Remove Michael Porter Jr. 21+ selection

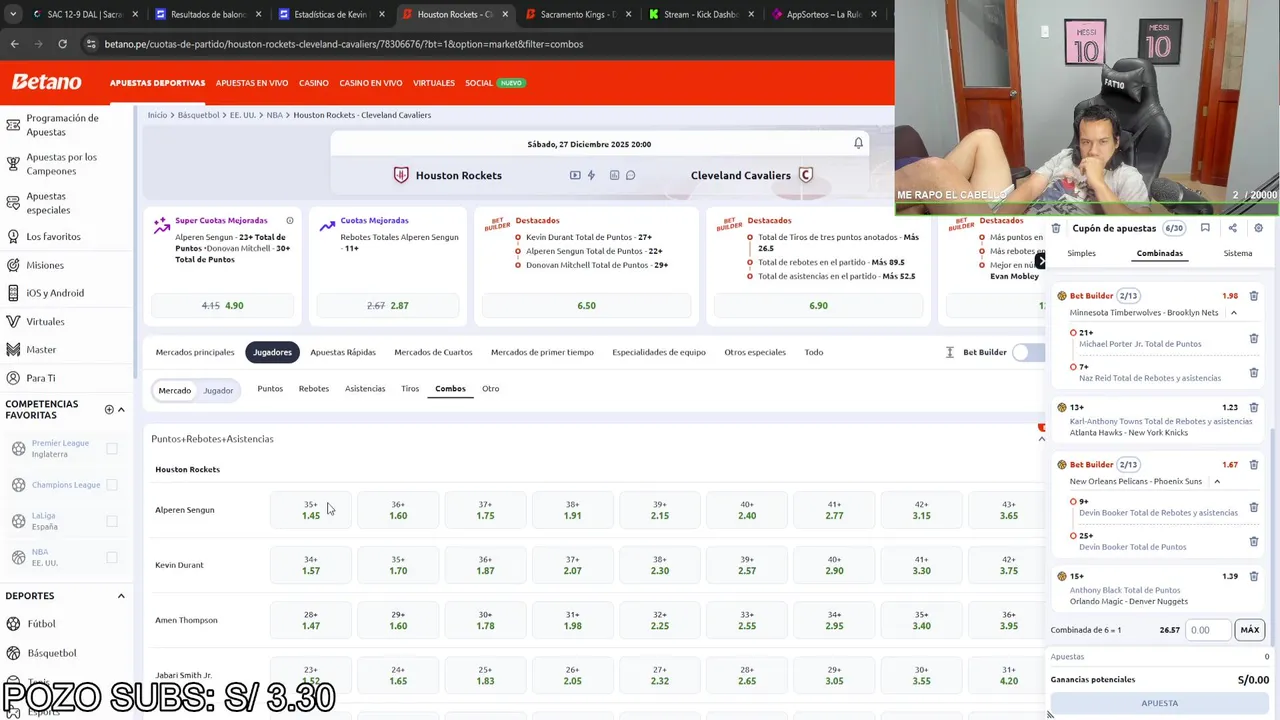1253,338
